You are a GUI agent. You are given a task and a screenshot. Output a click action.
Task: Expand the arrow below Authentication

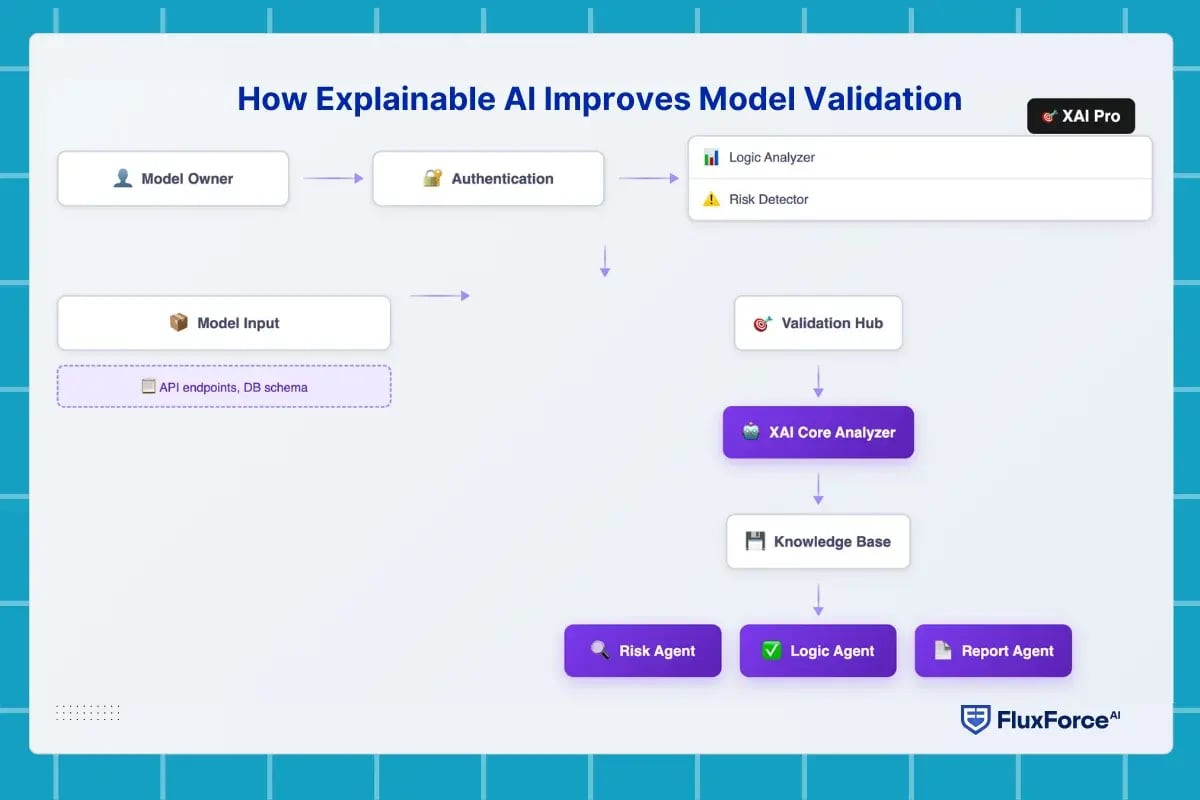point(605,258)
